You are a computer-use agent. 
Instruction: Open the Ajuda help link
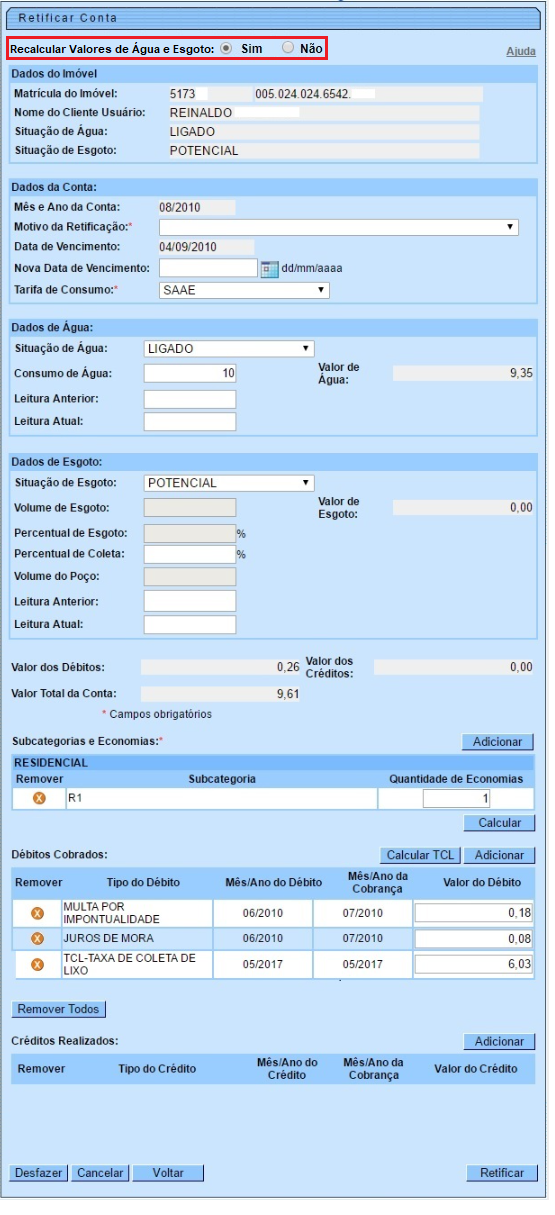520,51
